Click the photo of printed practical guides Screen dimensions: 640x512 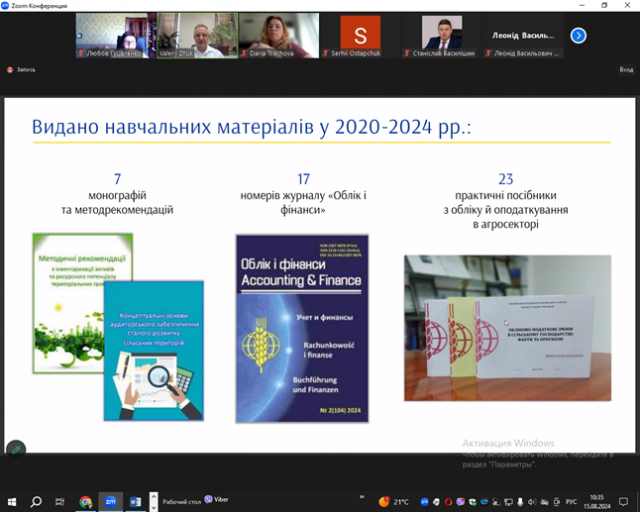coord(507,328)
